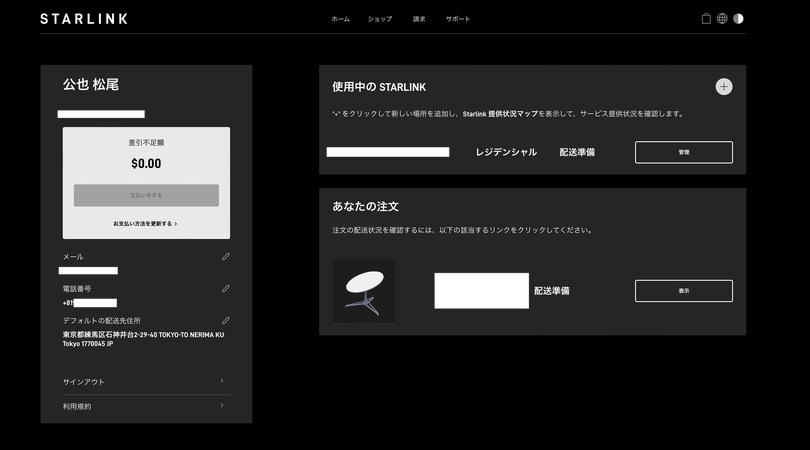Click the デフォルトの配送先住所 label
The height and width of the screenshot is (450, 810).
(102, 321)
